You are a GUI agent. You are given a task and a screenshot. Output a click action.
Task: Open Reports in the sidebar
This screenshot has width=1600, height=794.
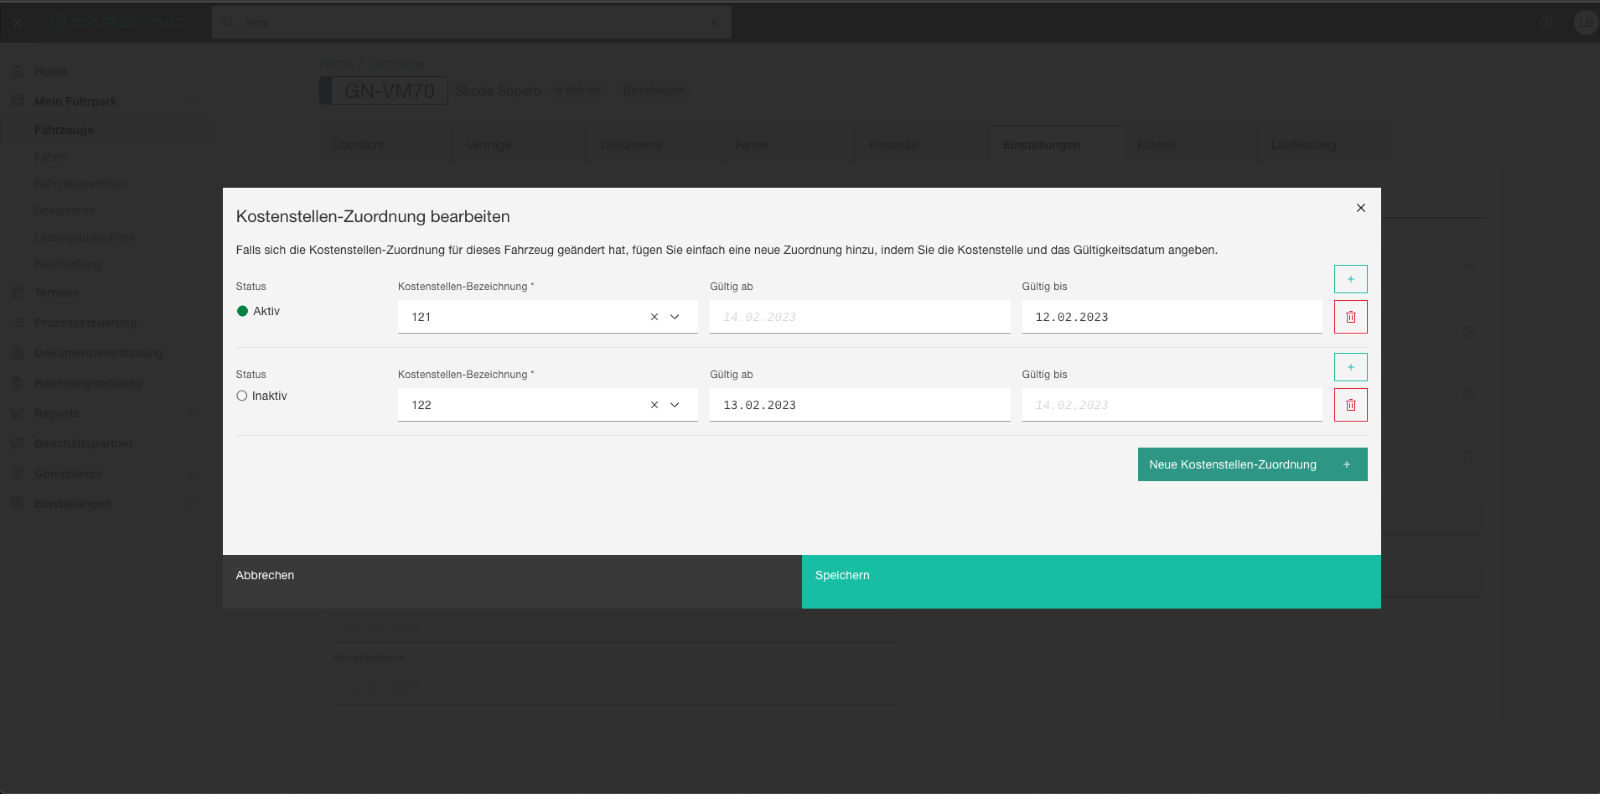tap(57, 414)
